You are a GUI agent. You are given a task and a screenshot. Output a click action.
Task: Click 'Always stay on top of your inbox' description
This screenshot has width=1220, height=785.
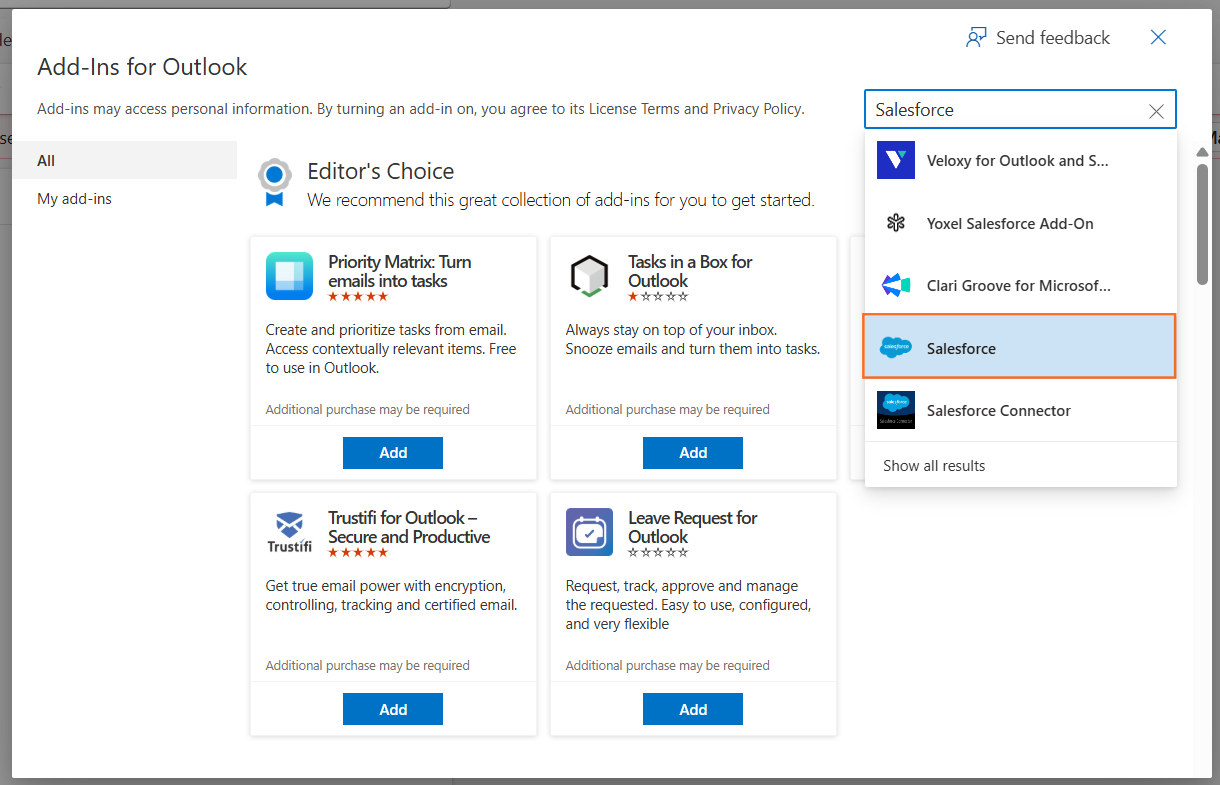pyautogui.click(x=693, y=340)
